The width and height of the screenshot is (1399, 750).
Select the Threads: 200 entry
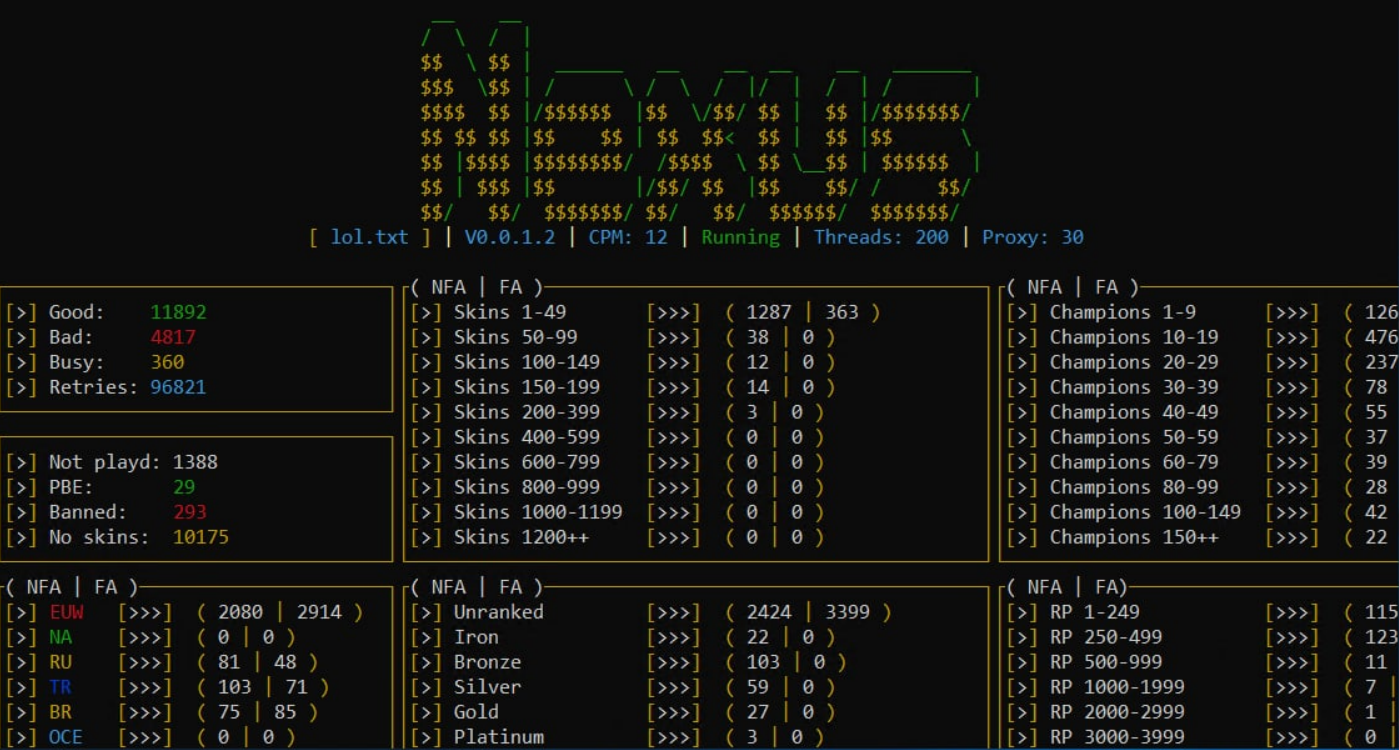(x=881, y=237)
